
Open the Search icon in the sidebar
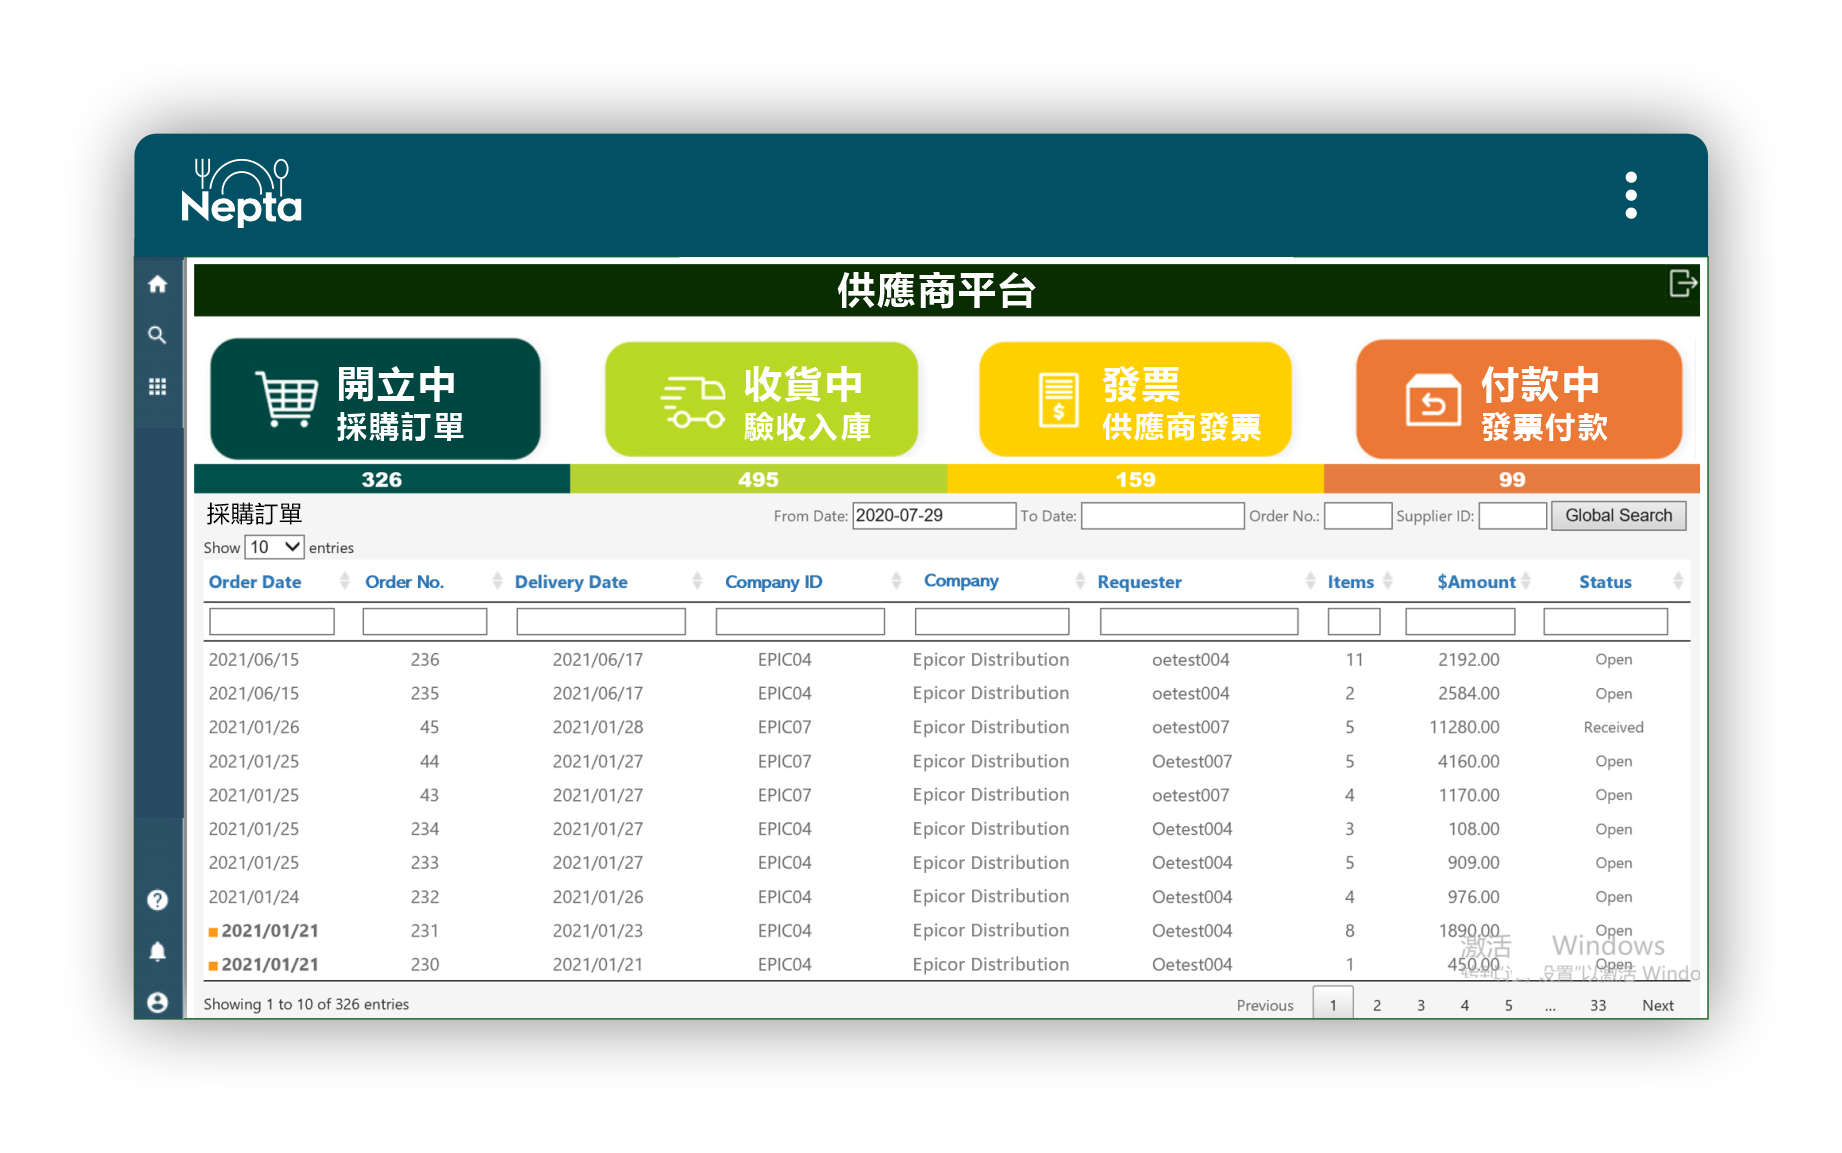click(x=157, y=335)
